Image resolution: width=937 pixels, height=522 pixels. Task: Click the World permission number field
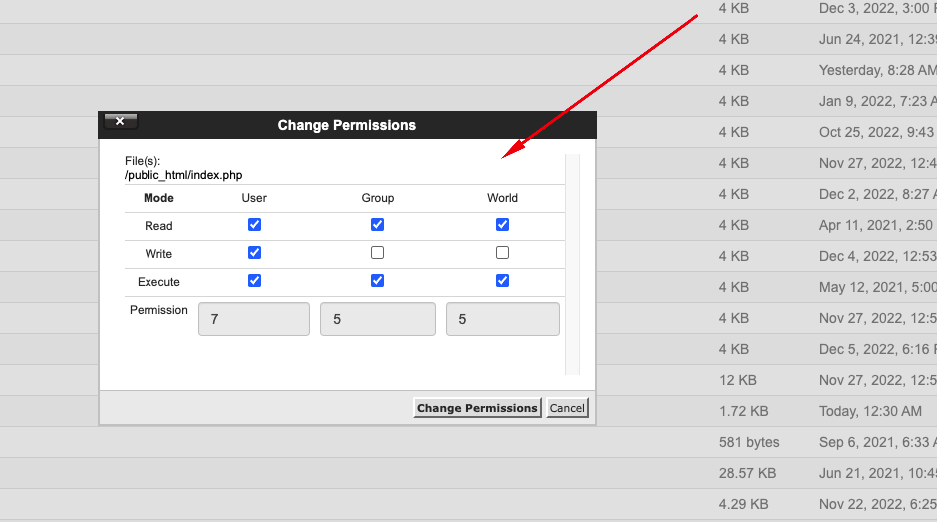pos(503,319)
